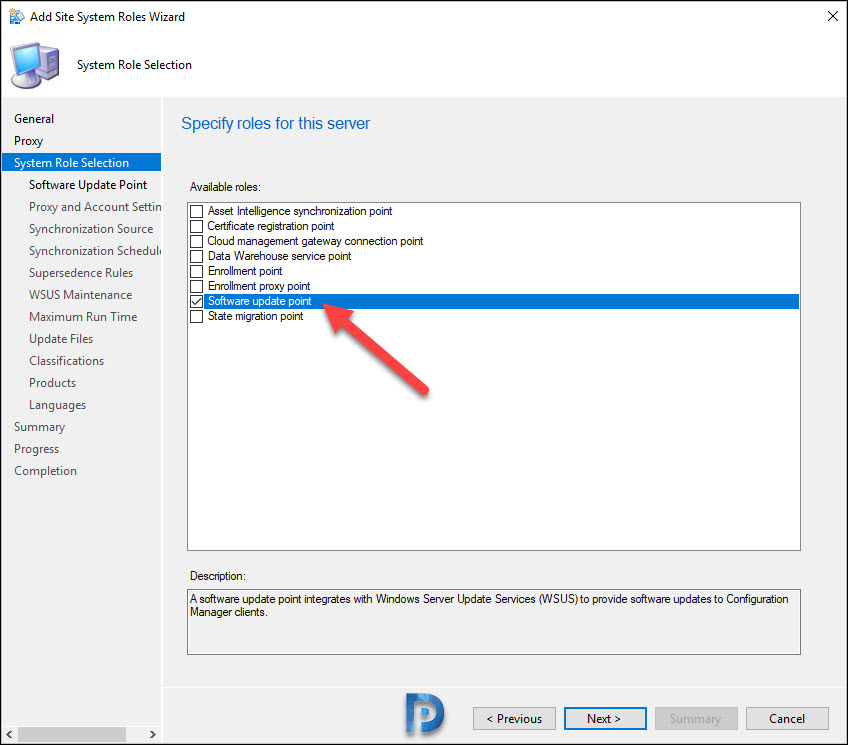
Task: Select System Role Selection step
Action: pyautogui.click(x=82, y=162)
